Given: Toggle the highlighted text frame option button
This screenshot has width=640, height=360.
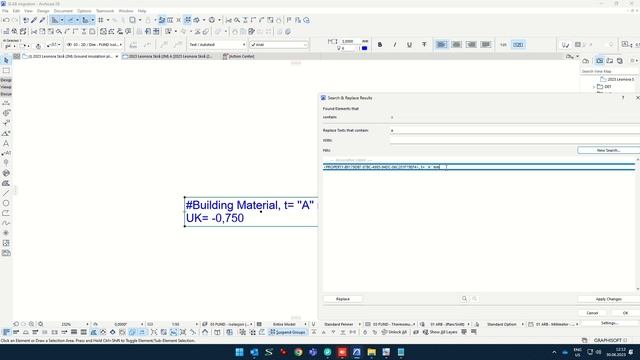Looking at the screenshot, I should (x=518, y=44).
